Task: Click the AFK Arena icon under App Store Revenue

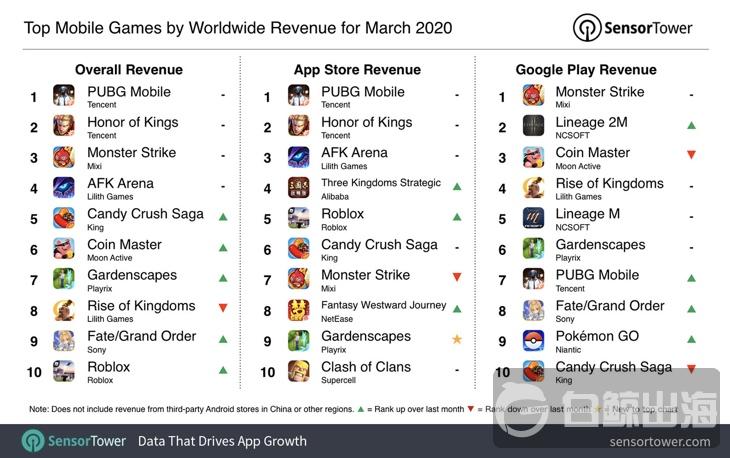Action: 298,156
